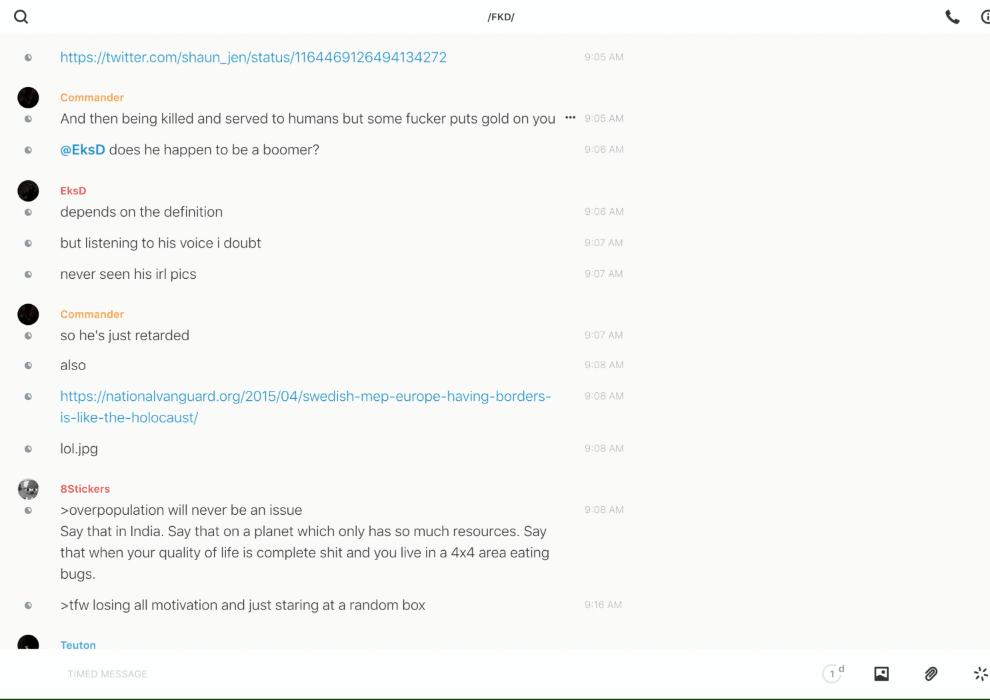
Task: Click the EksD sender name
Action: [x=73, y=191]
